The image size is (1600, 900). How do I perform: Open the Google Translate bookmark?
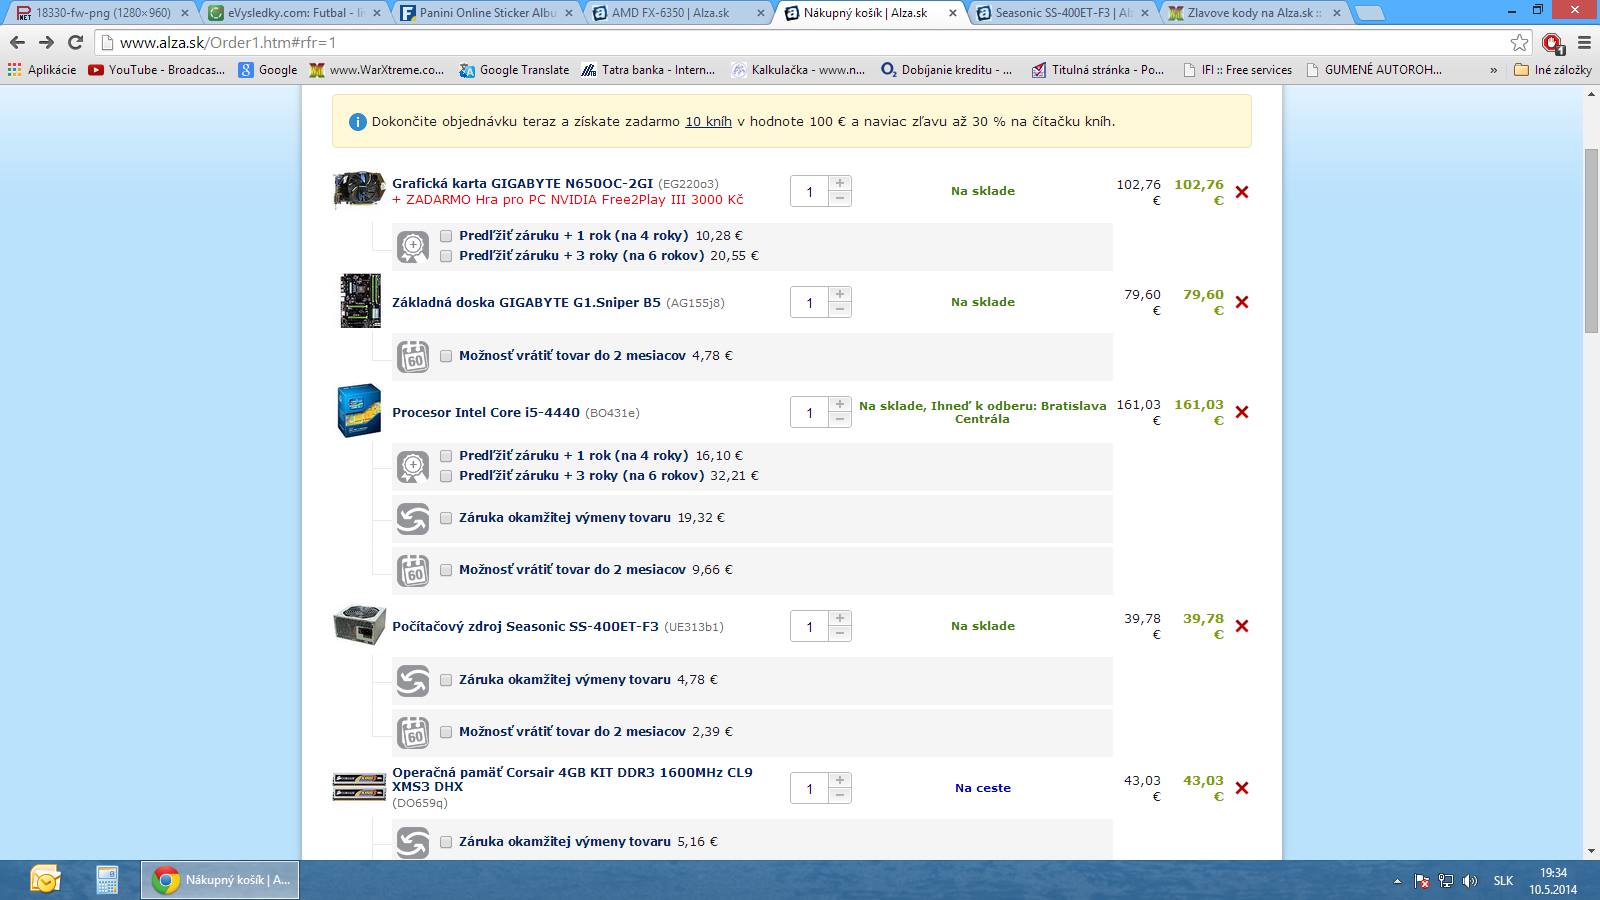[514, 70]
